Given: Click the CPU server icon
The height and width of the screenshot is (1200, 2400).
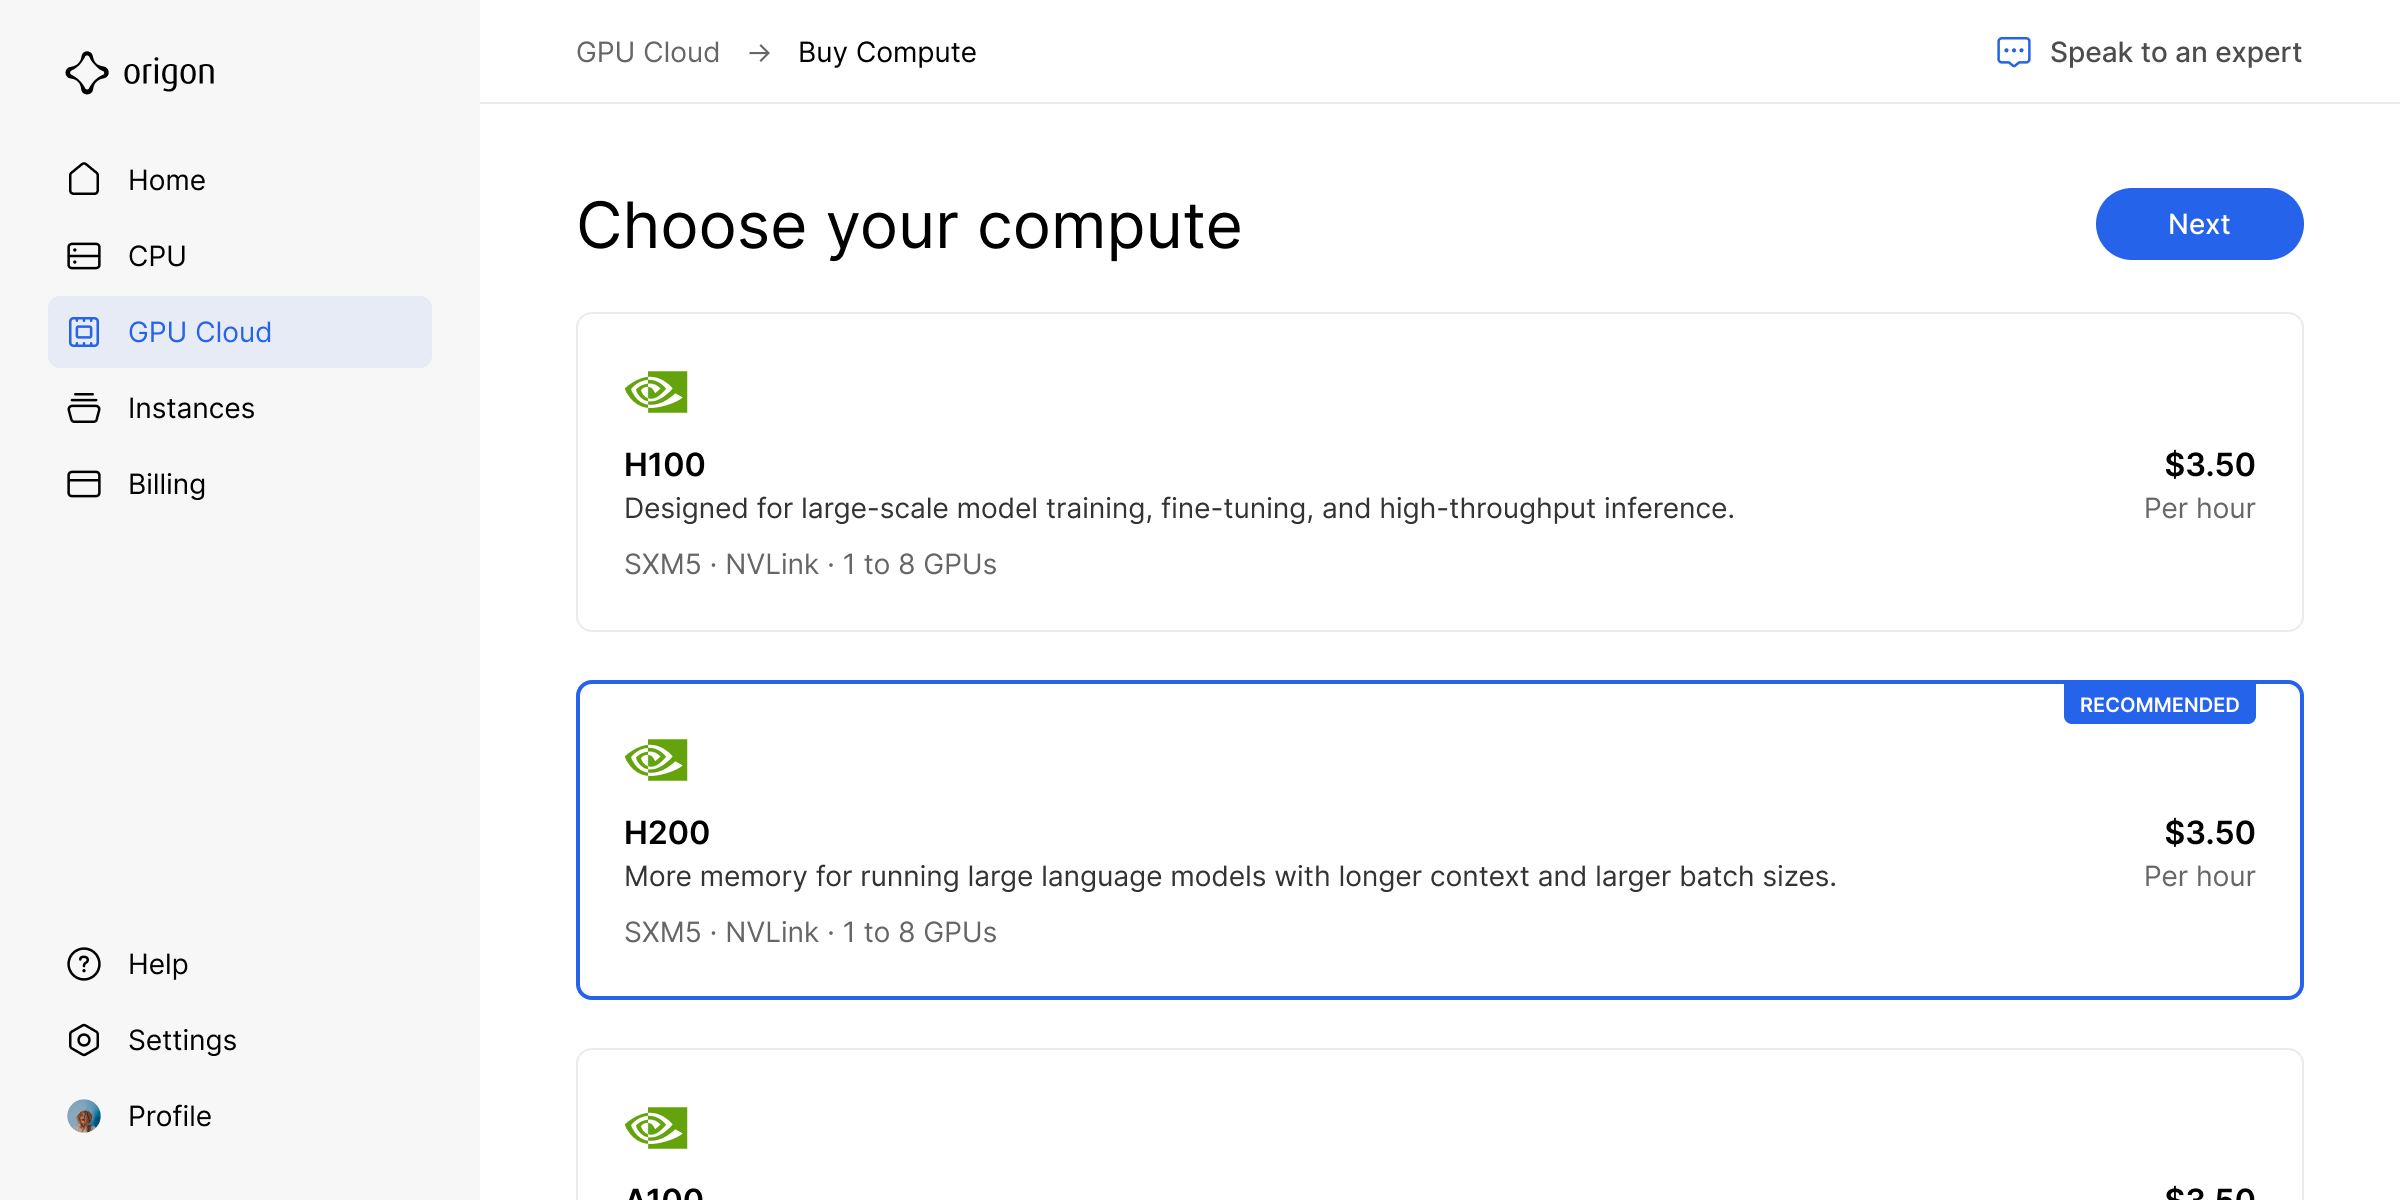Looking at the screenshot, I should tap(84, 256).
